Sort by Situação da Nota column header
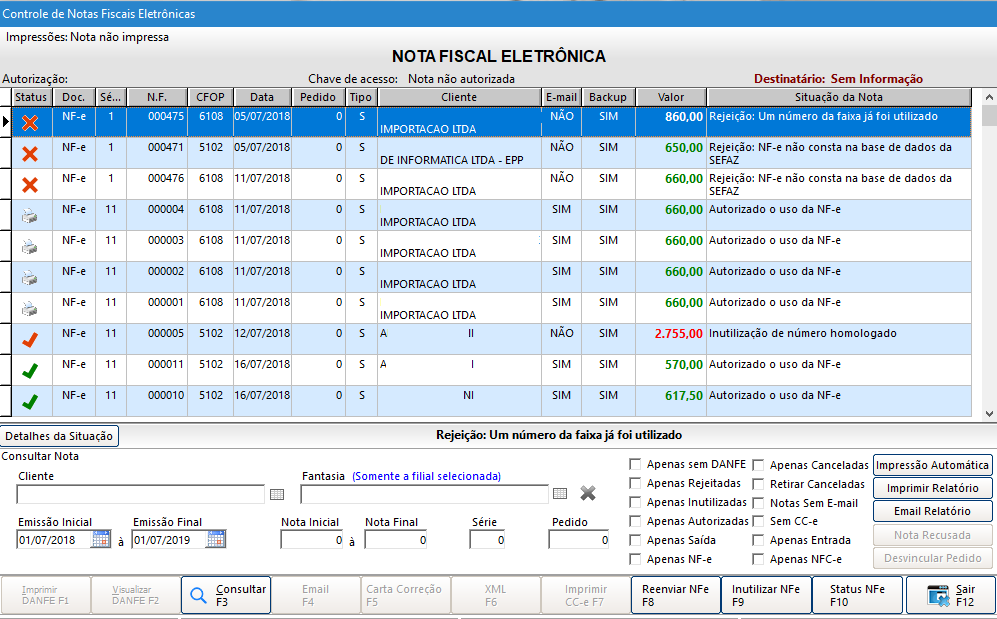This screenshot has height=619, width=997. pos(839,97)
